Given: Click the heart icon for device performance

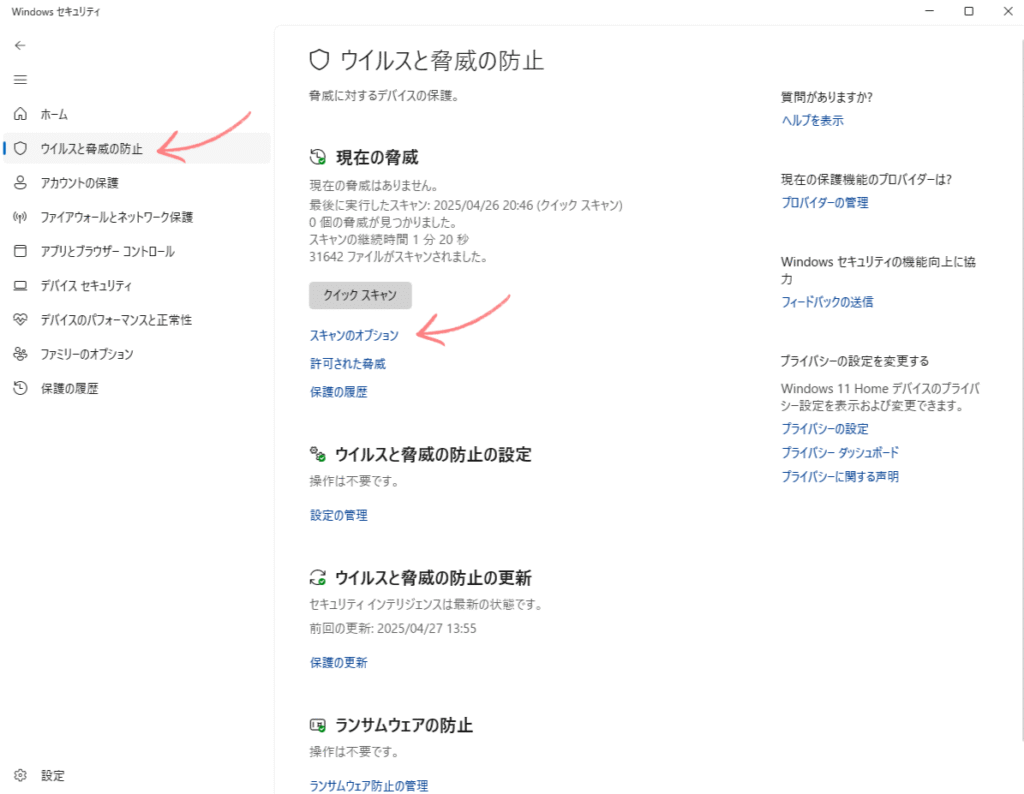Looking at the screenshot, I should pos(20,319).
